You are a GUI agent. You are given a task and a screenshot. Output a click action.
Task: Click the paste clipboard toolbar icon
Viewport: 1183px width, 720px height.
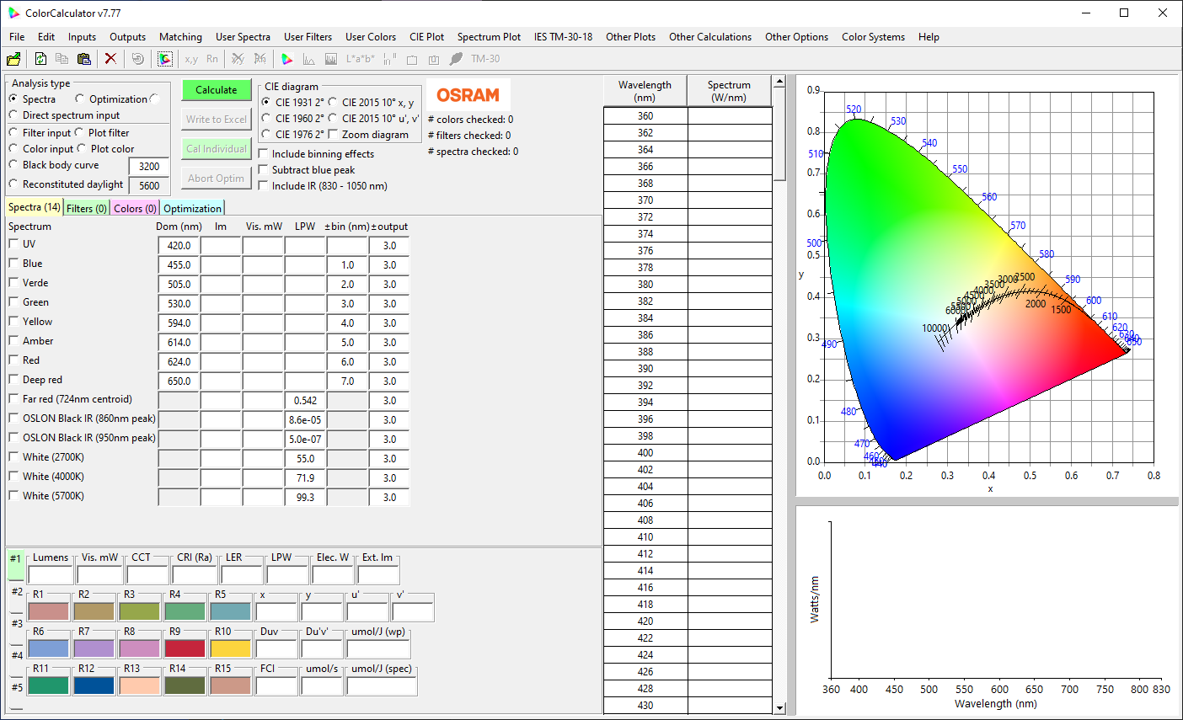[x=84, y=60]
